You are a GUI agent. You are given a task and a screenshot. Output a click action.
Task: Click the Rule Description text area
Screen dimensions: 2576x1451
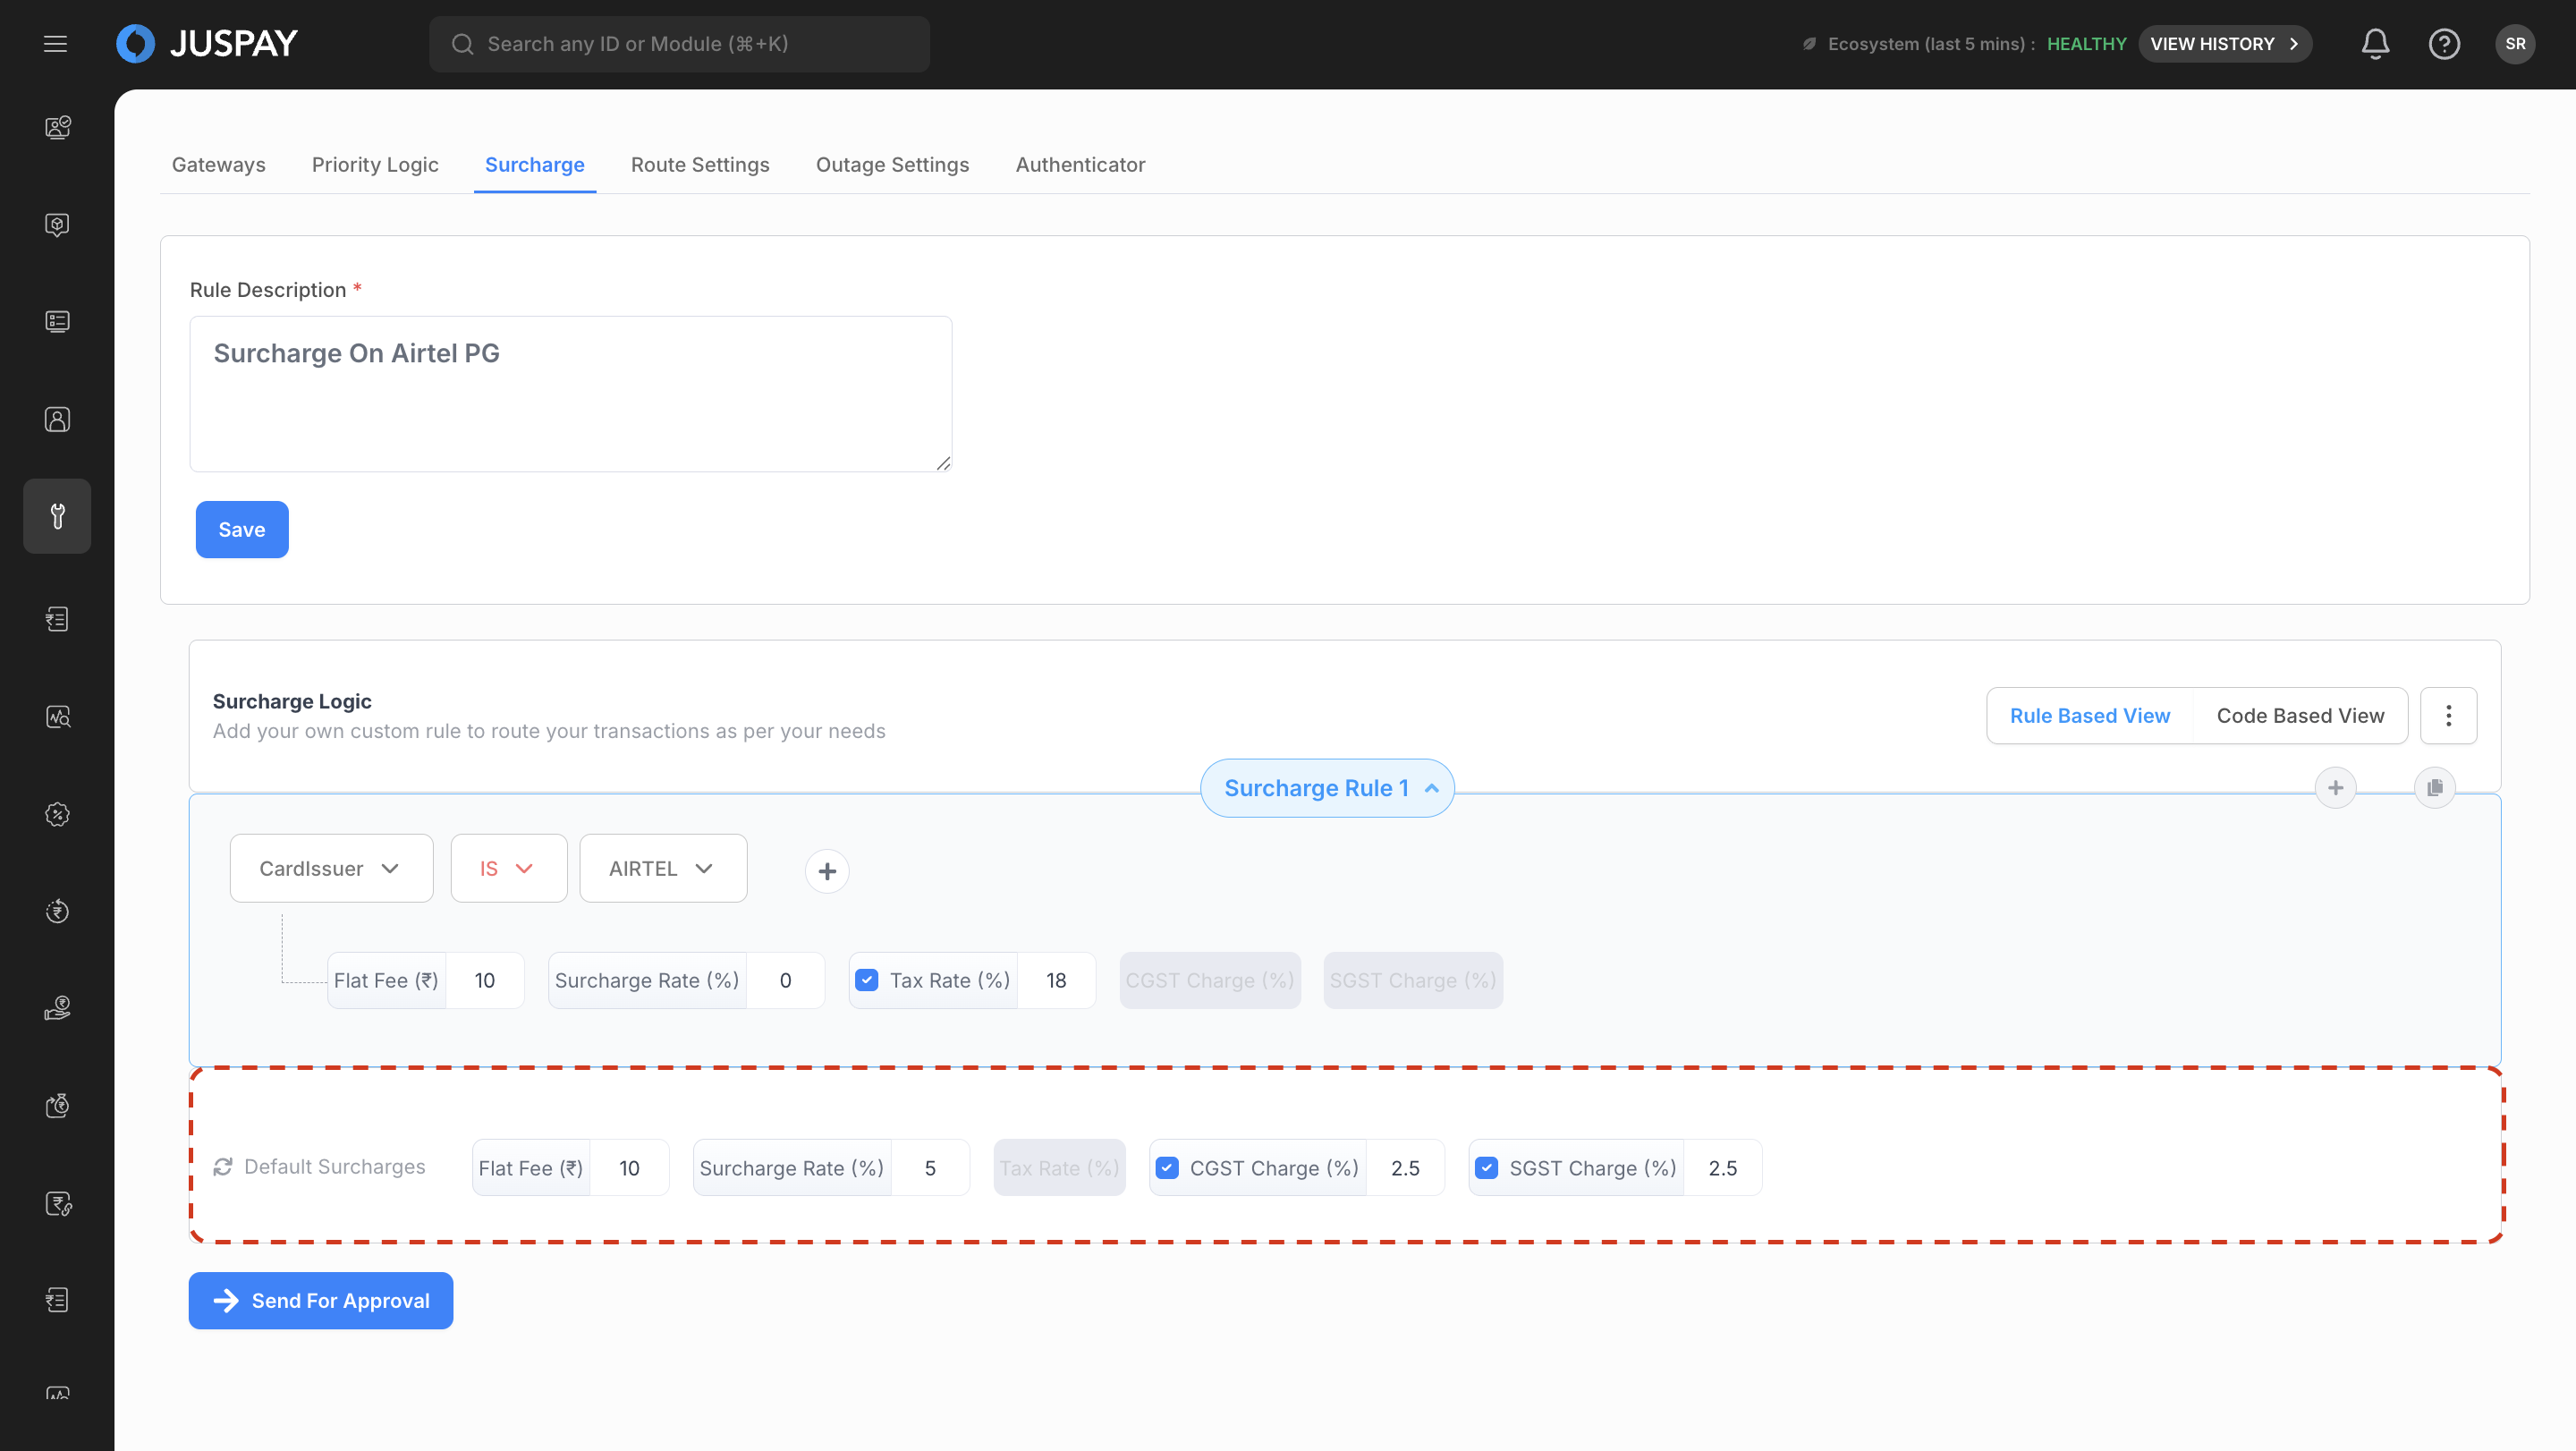[570, 394]
